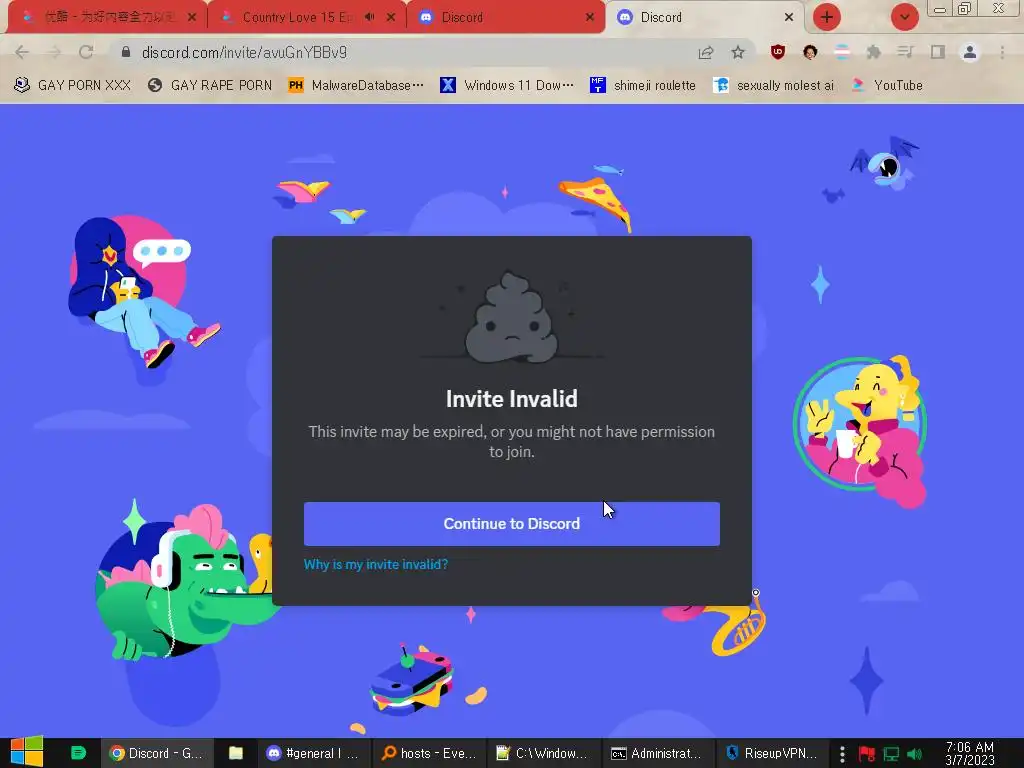Open the clock showing 7:06 AM
Viewport: 1024px width, 768px height.
[970, 753]
